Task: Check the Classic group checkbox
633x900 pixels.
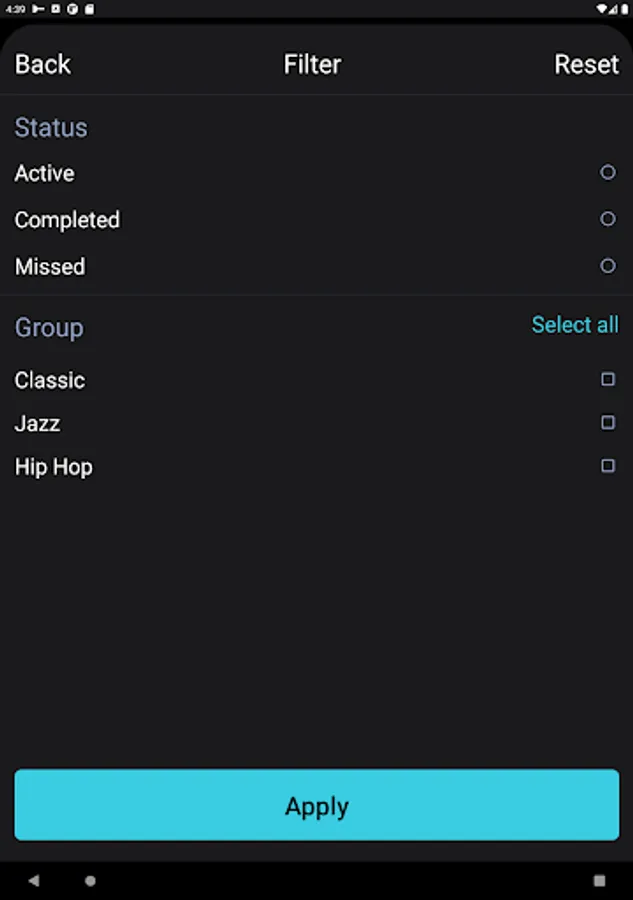Action: [x=608, y=379]
